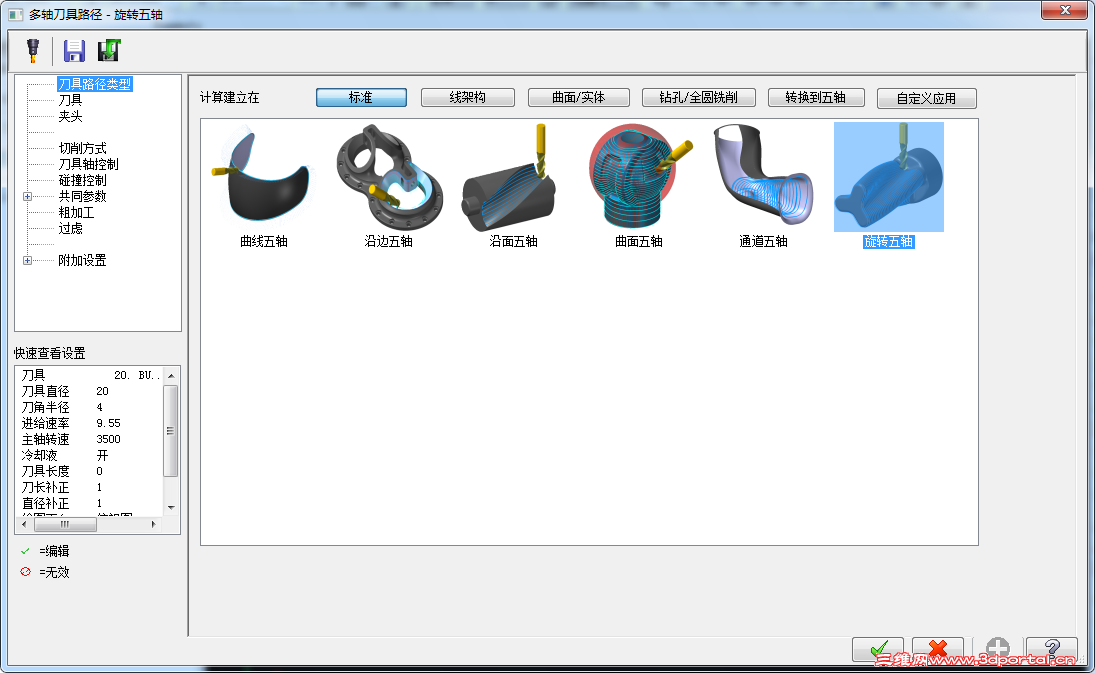
Task: Switch to the 自定义应用 tab
Action: coord(926,98)
